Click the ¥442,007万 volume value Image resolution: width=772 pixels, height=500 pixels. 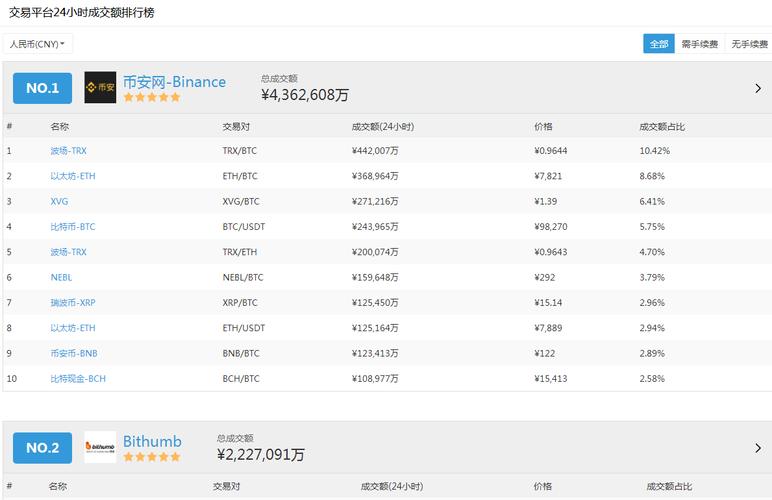(375, 151)
